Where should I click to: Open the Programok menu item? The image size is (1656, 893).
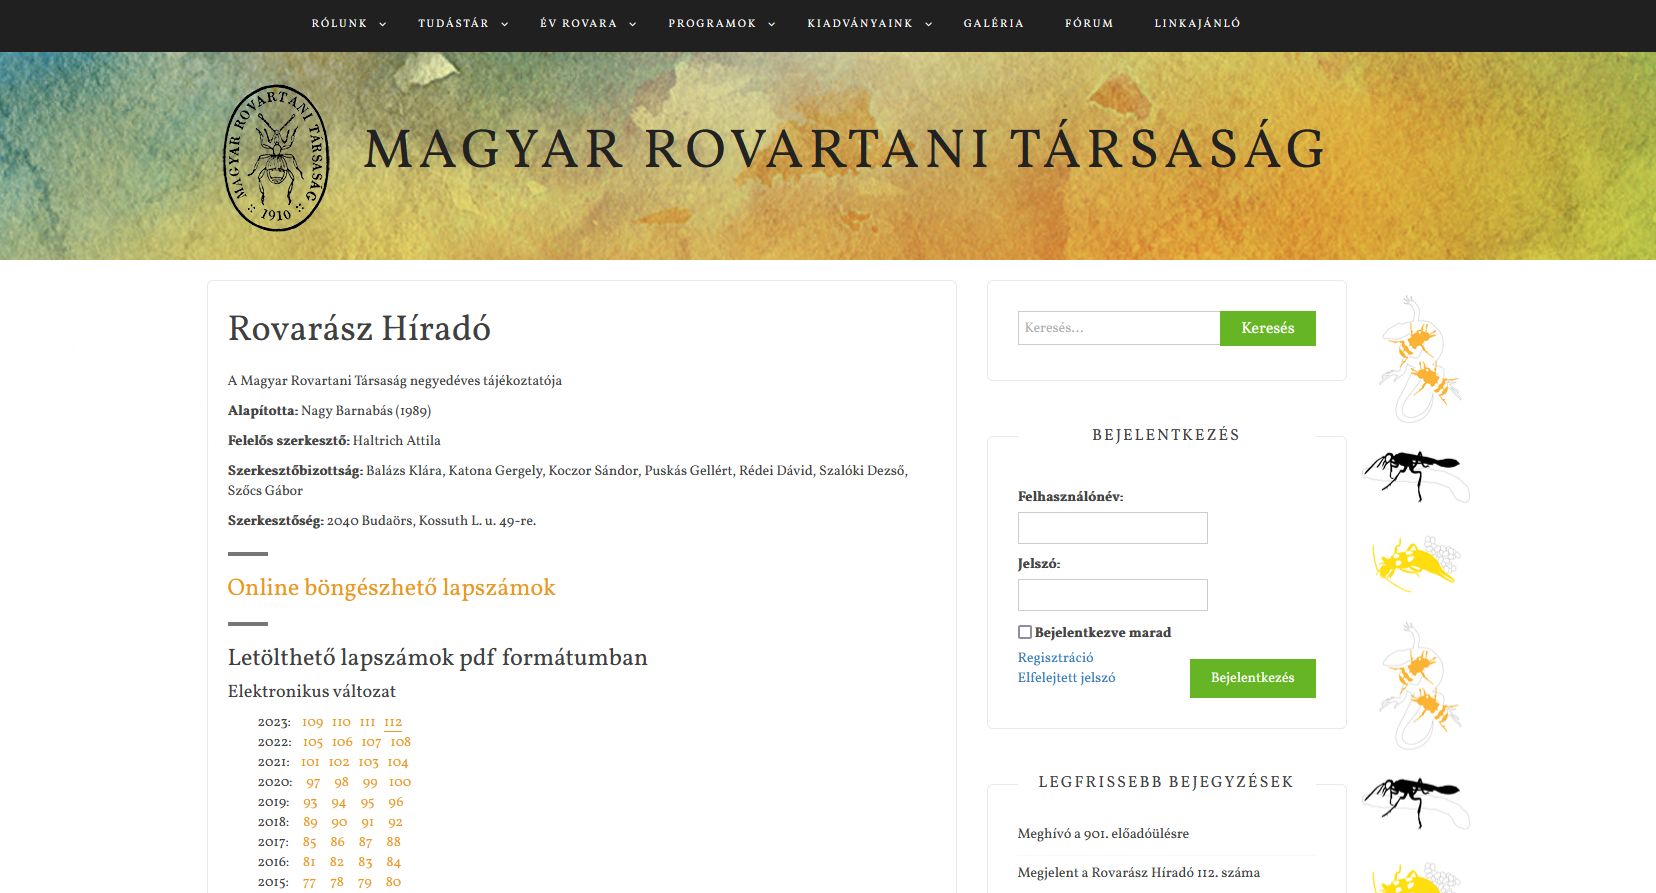click(x=712, y=23)
